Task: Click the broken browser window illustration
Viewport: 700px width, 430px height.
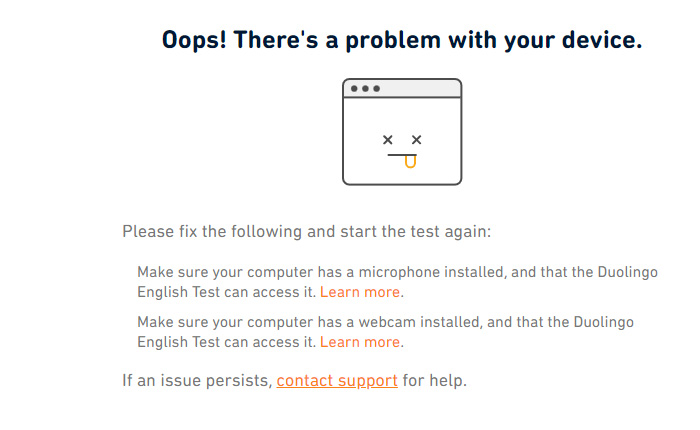Action: click(x=402, y=132)
